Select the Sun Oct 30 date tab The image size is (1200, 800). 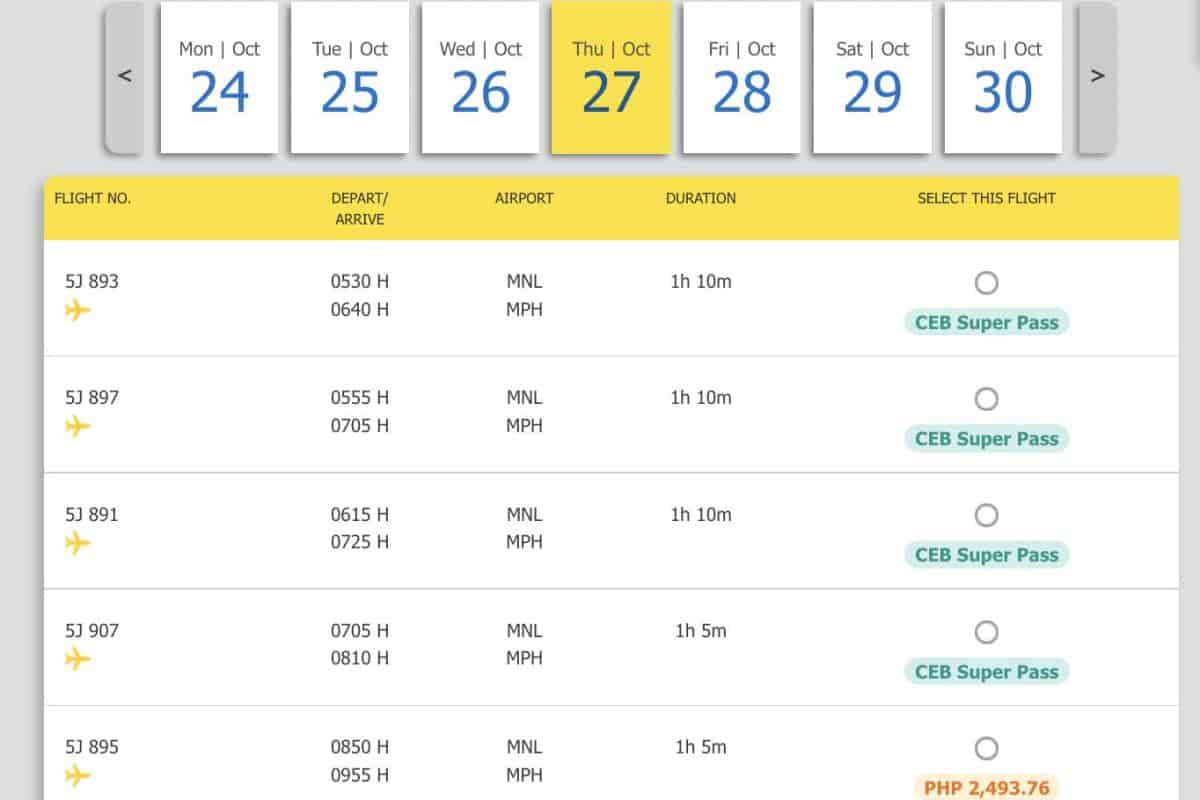[x=1003, y=78]
